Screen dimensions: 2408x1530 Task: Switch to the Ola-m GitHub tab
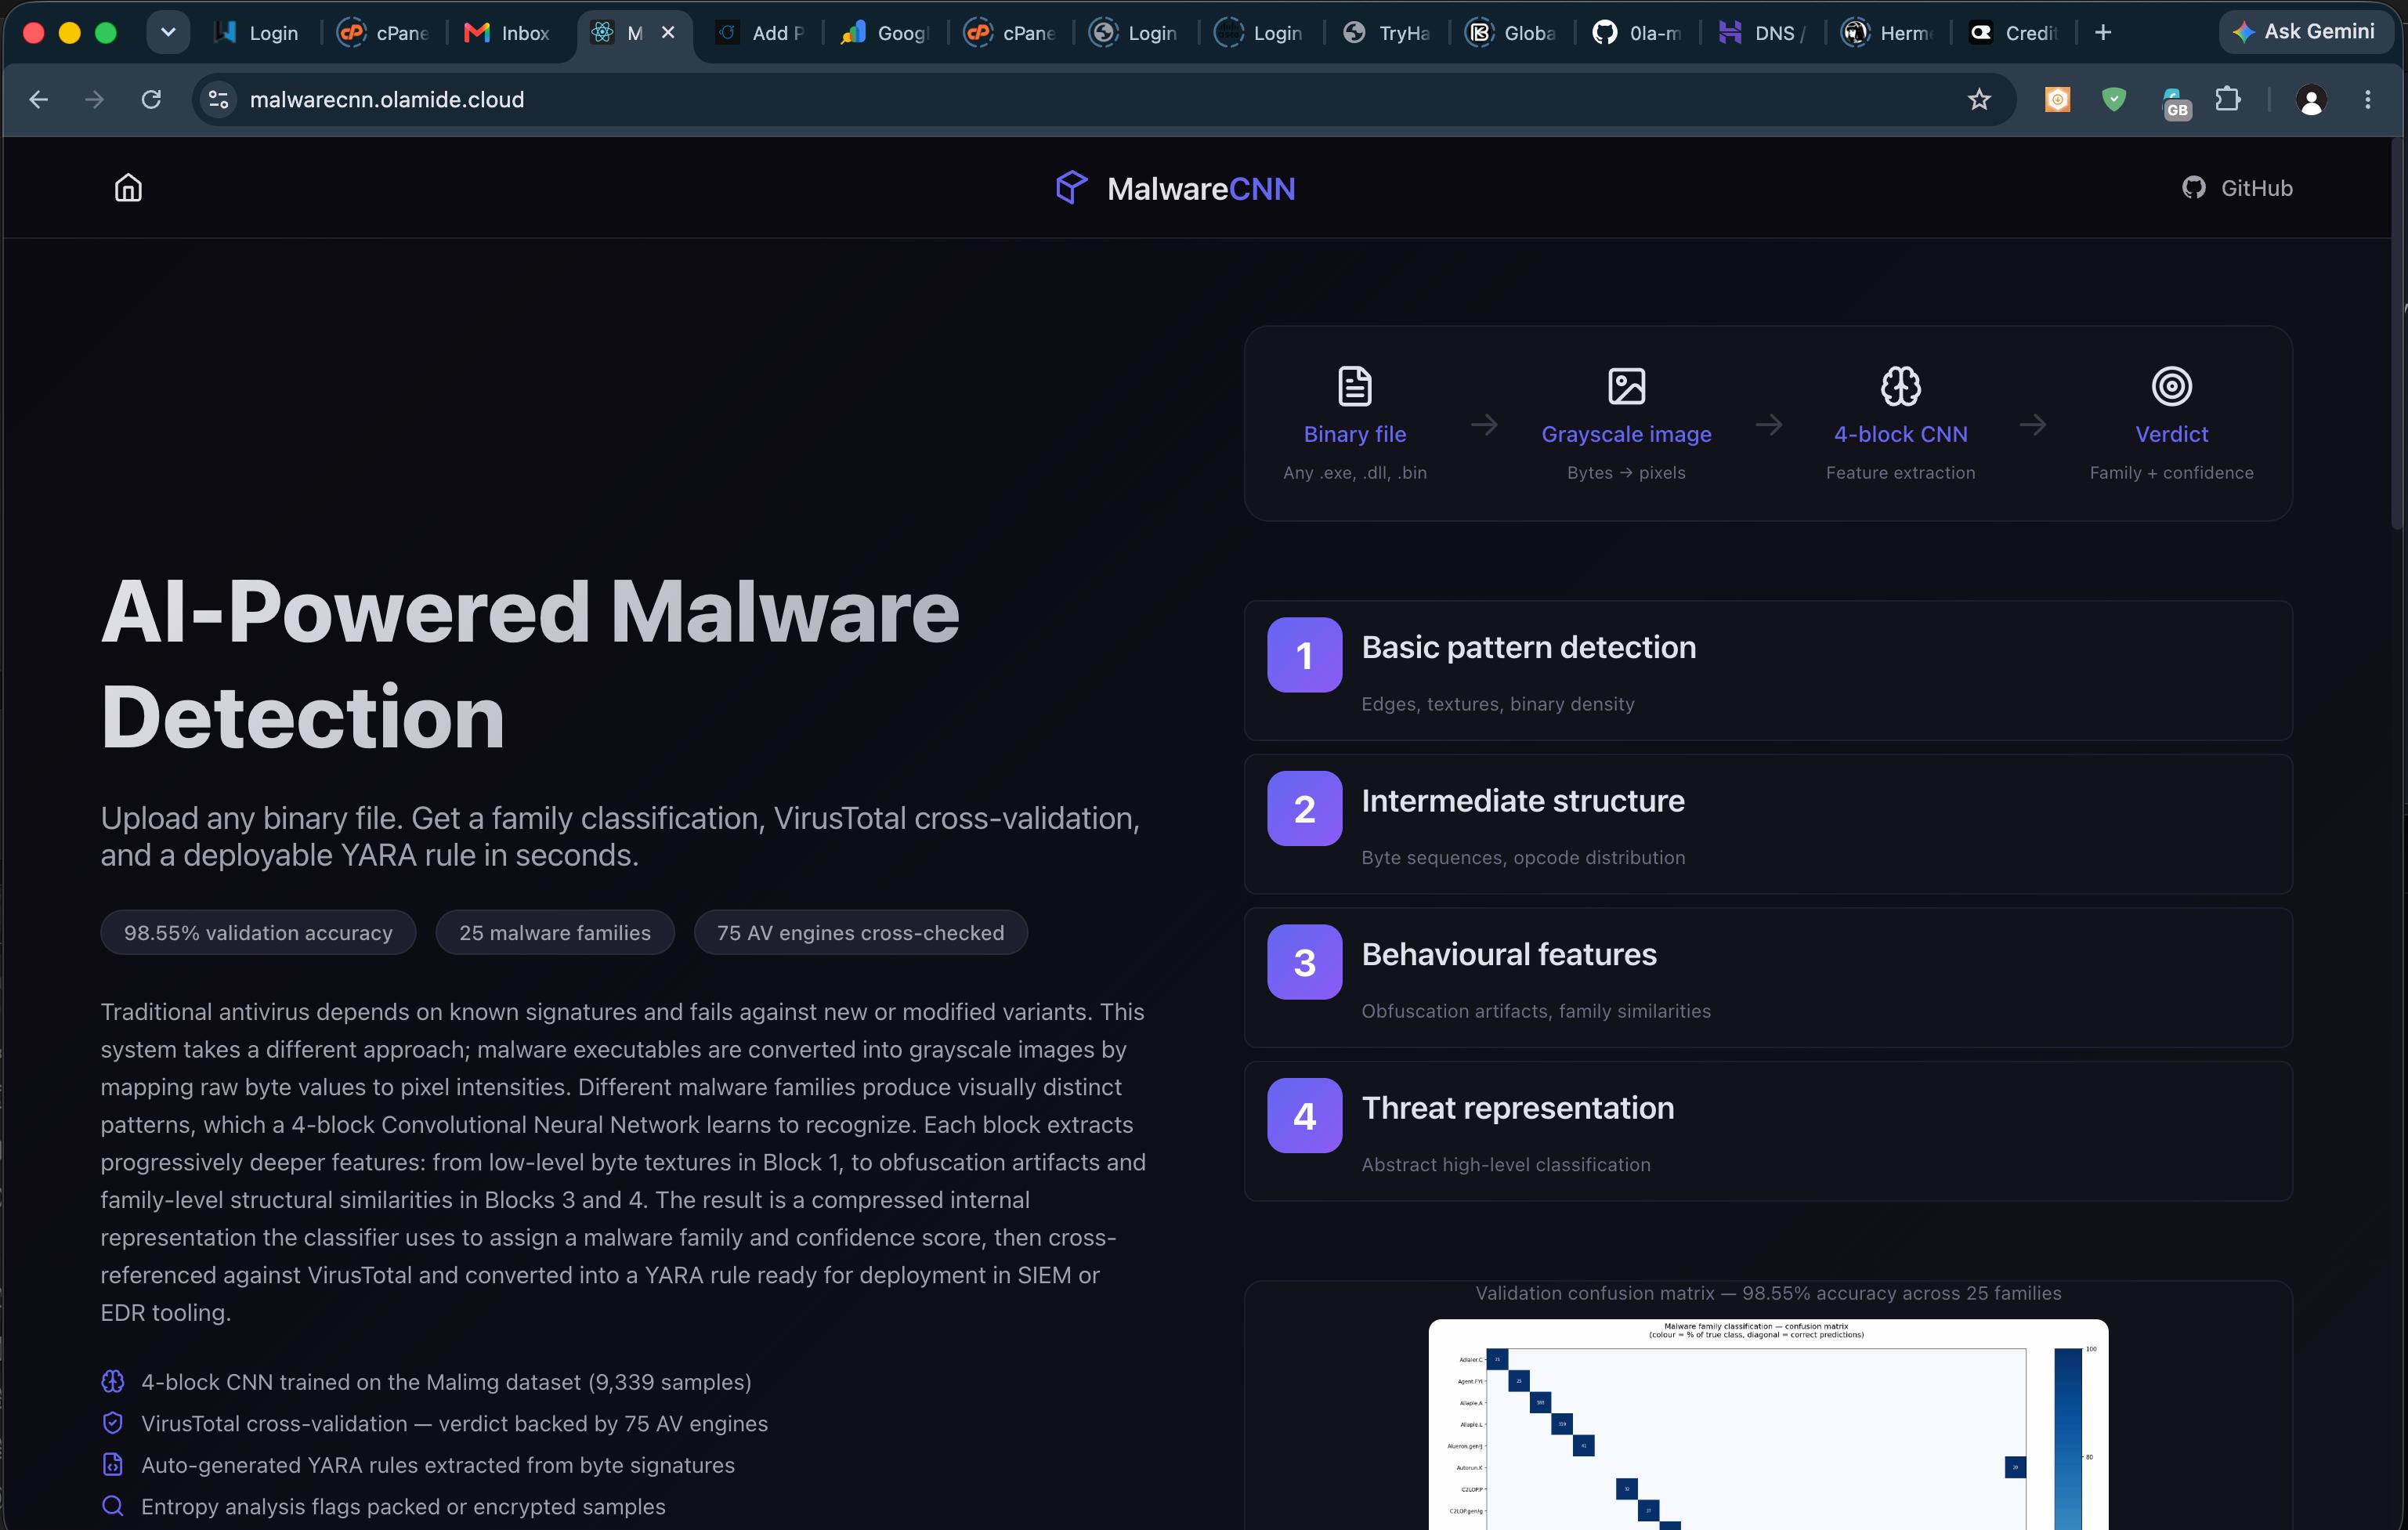[x=1638, y=32]
